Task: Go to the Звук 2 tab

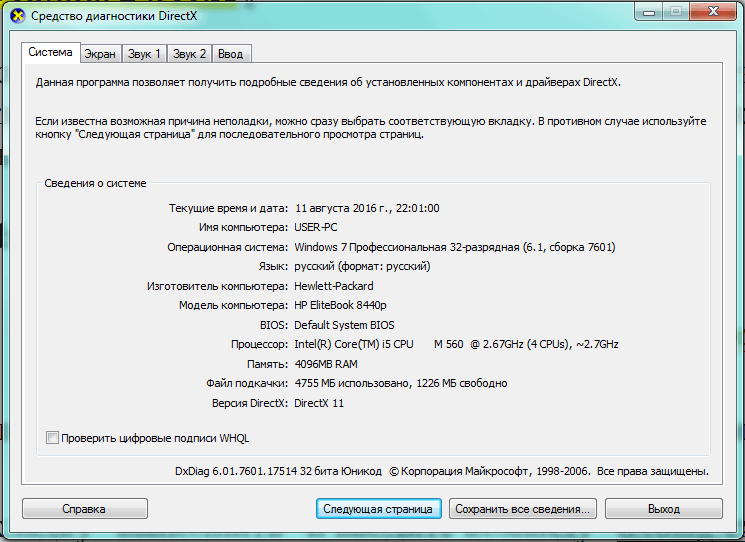Action: (x=190, y=54)
